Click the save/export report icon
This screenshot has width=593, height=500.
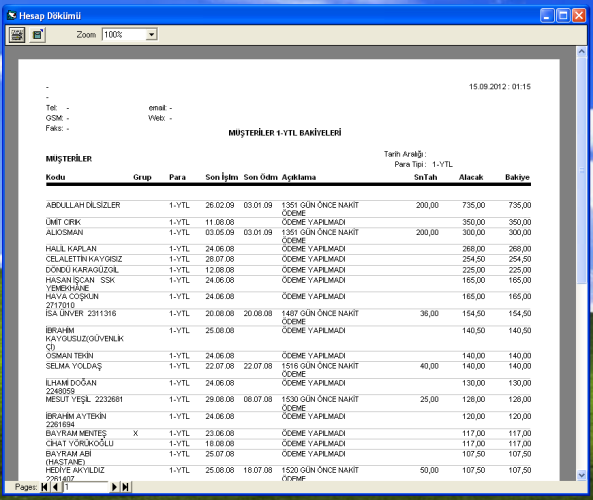point(37,35)
